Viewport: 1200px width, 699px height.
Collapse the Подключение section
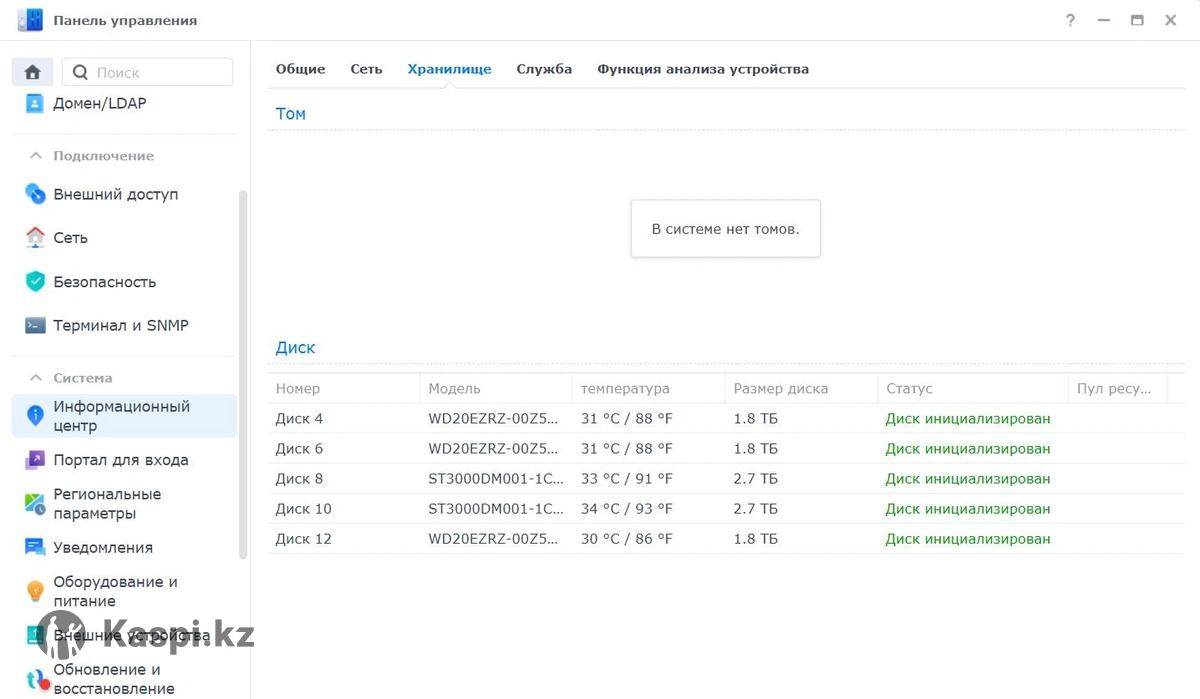[36, 156]
